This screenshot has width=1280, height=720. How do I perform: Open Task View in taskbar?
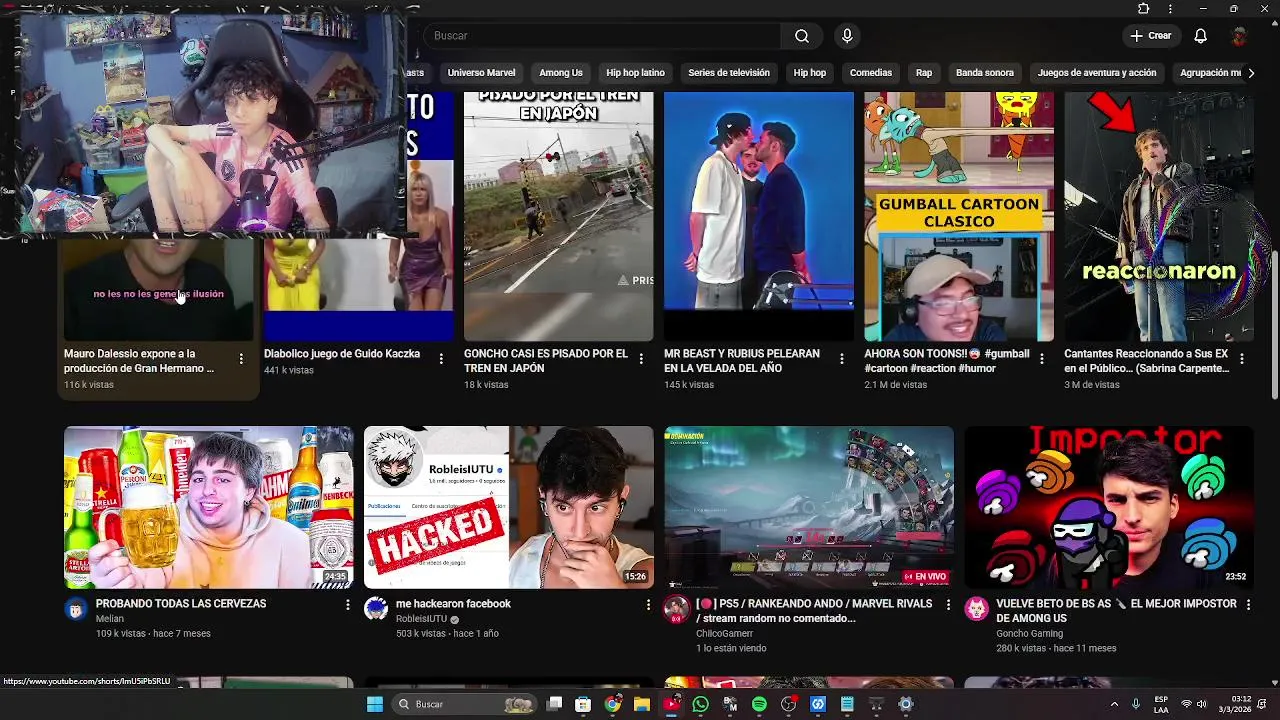555,704
